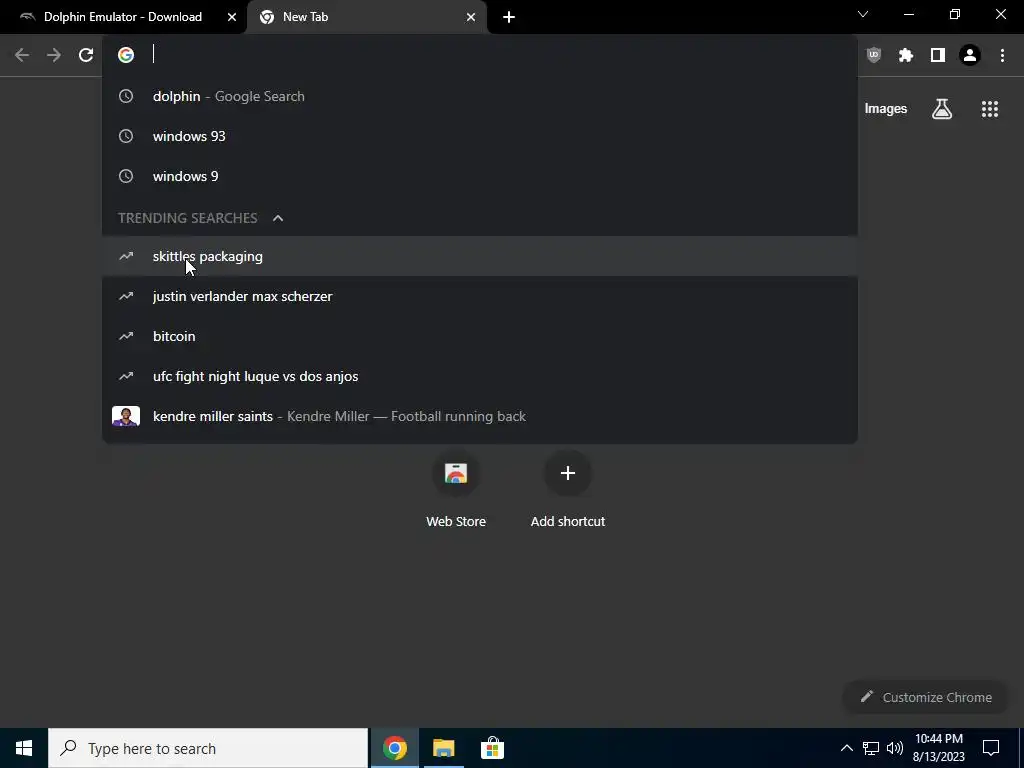Image resolution: width=1024 pixels, height=768 pixels.
Task: Open the Windows Start menu
Action: (x=24, y=748)
